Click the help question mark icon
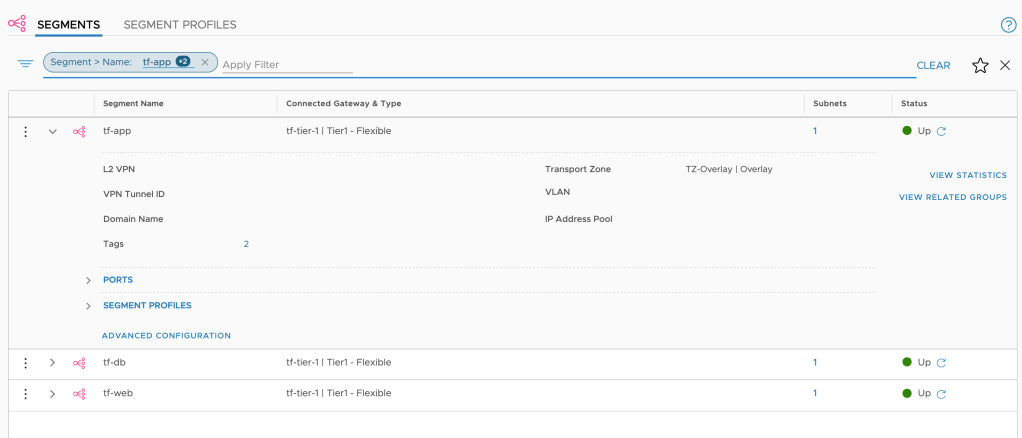The width and height of the screenshot is (1022, 438). [1008, 25]
